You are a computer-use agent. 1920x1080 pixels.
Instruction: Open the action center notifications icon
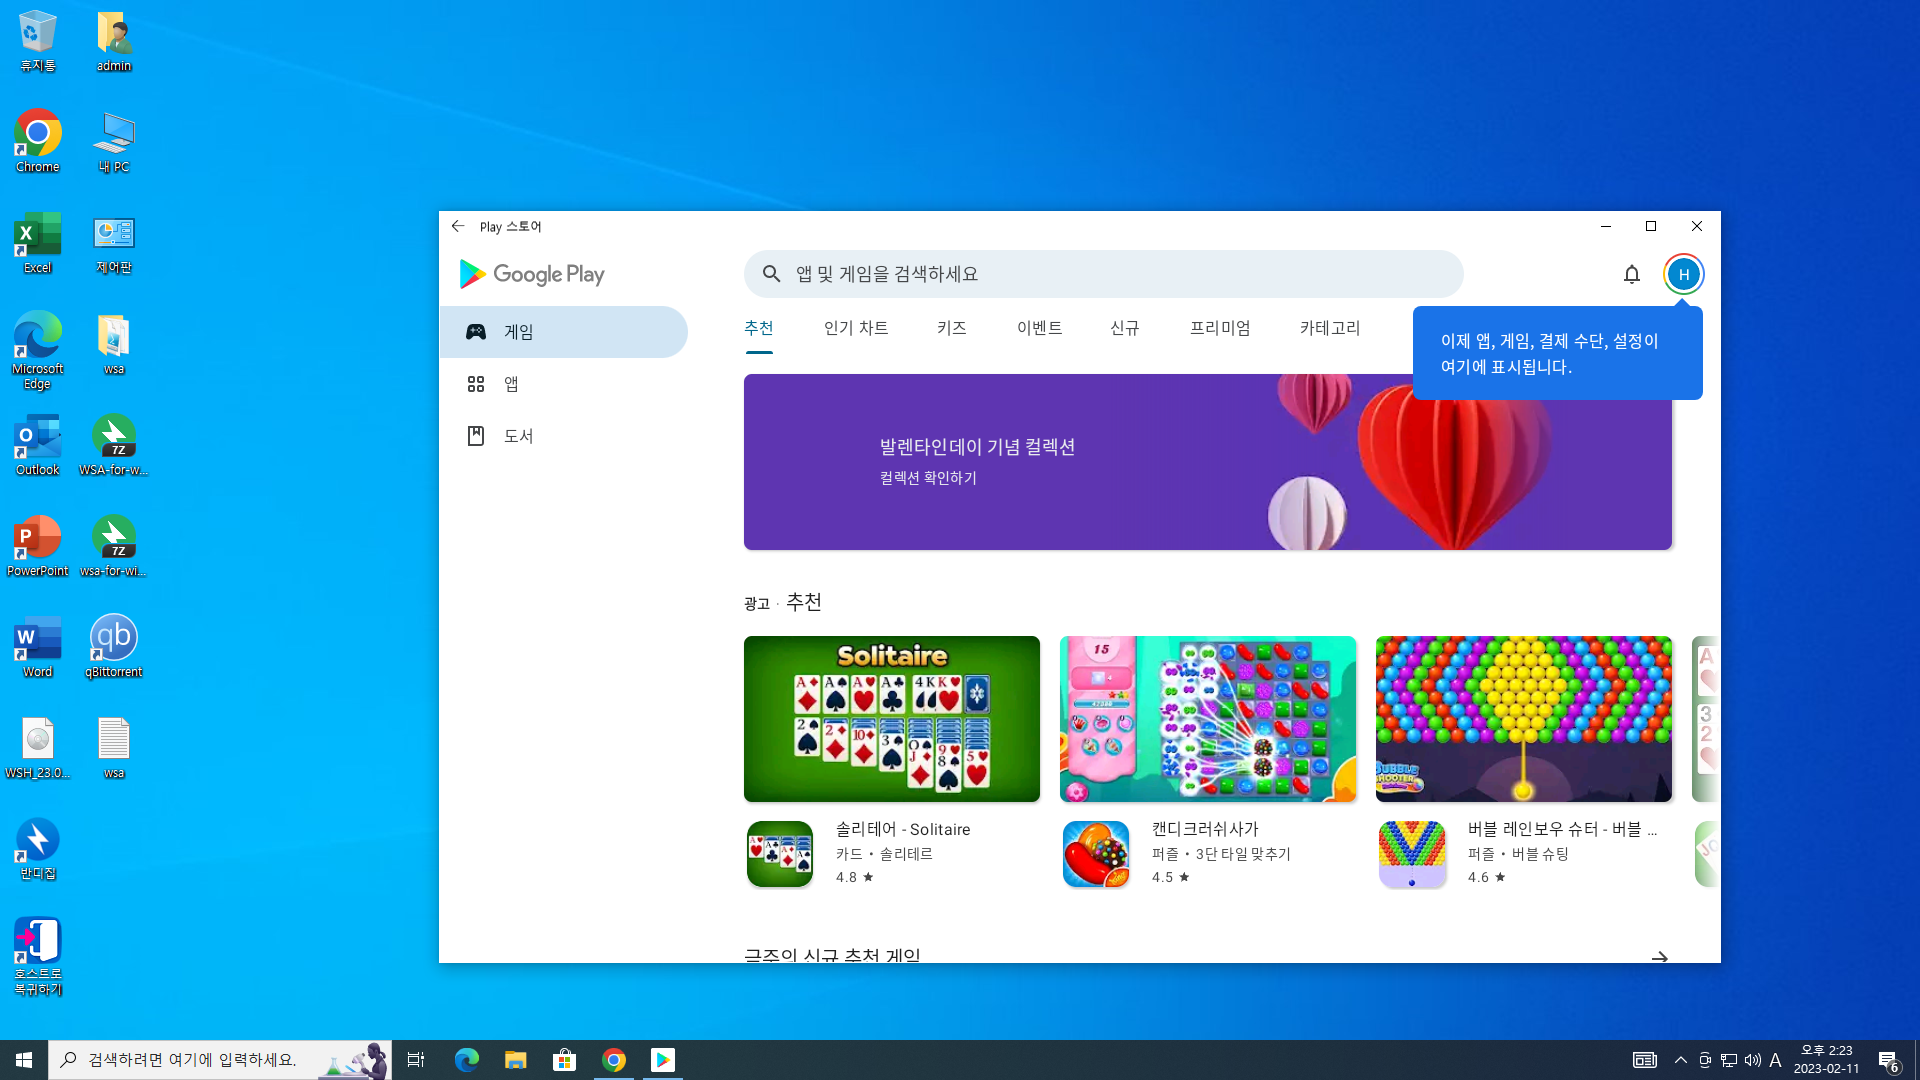[x=1889, y=1060]
